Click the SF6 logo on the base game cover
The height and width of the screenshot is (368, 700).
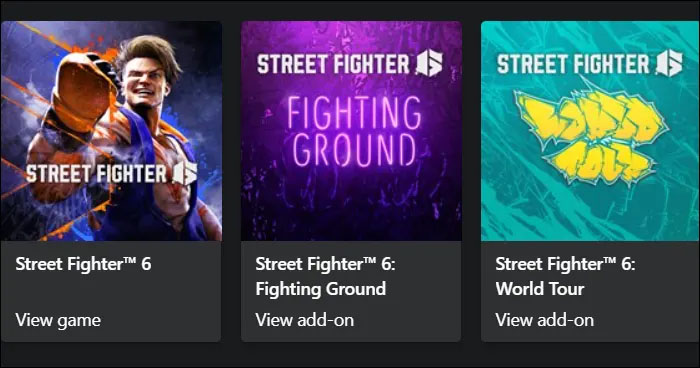click(x=185, y=173)
